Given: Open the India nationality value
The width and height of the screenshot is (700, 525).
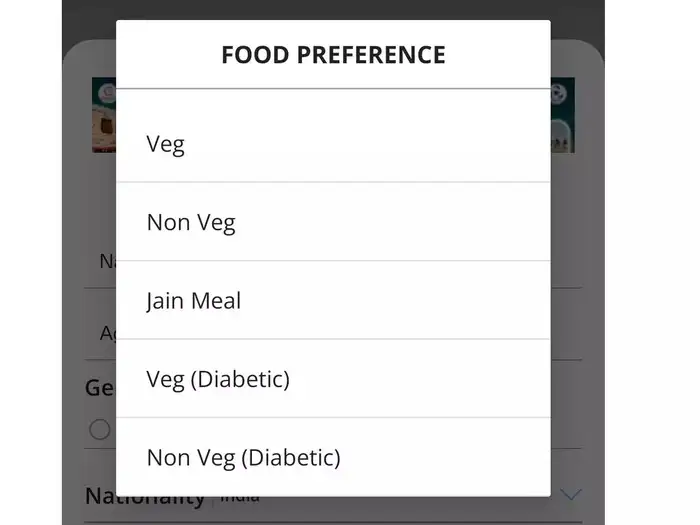Looking at the screenshot, I should tap(240, 497).
